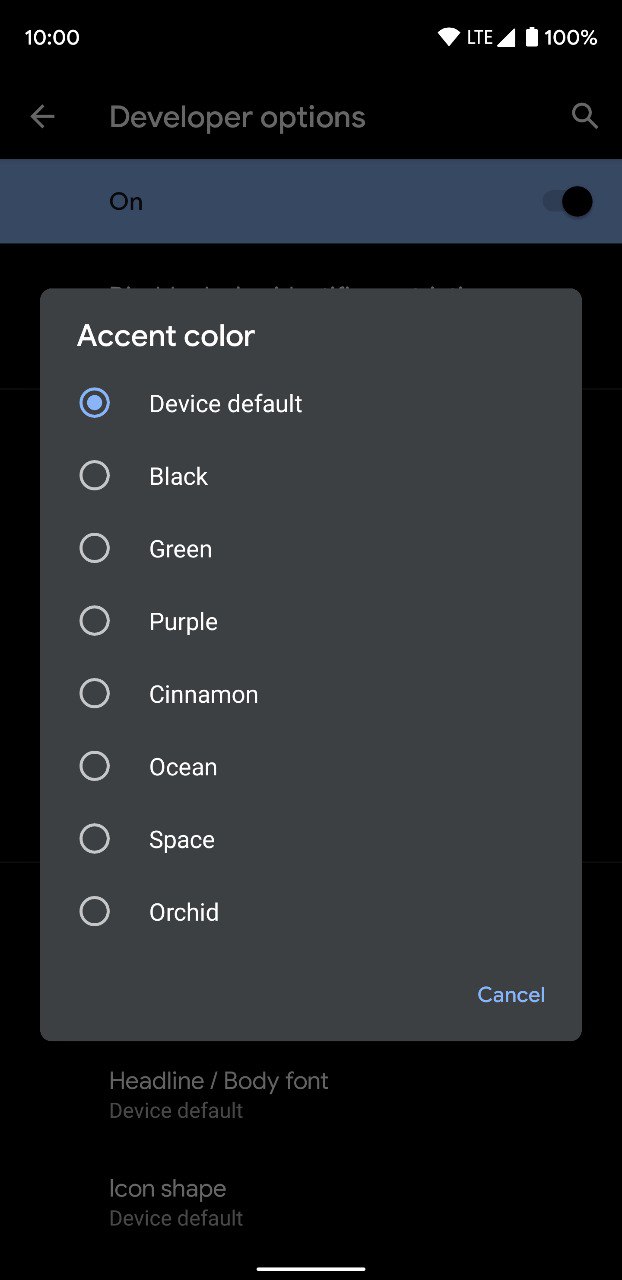Pick the Orchid radio button
The width and height of the screenshot is (622, 1280).
point(95,911)
